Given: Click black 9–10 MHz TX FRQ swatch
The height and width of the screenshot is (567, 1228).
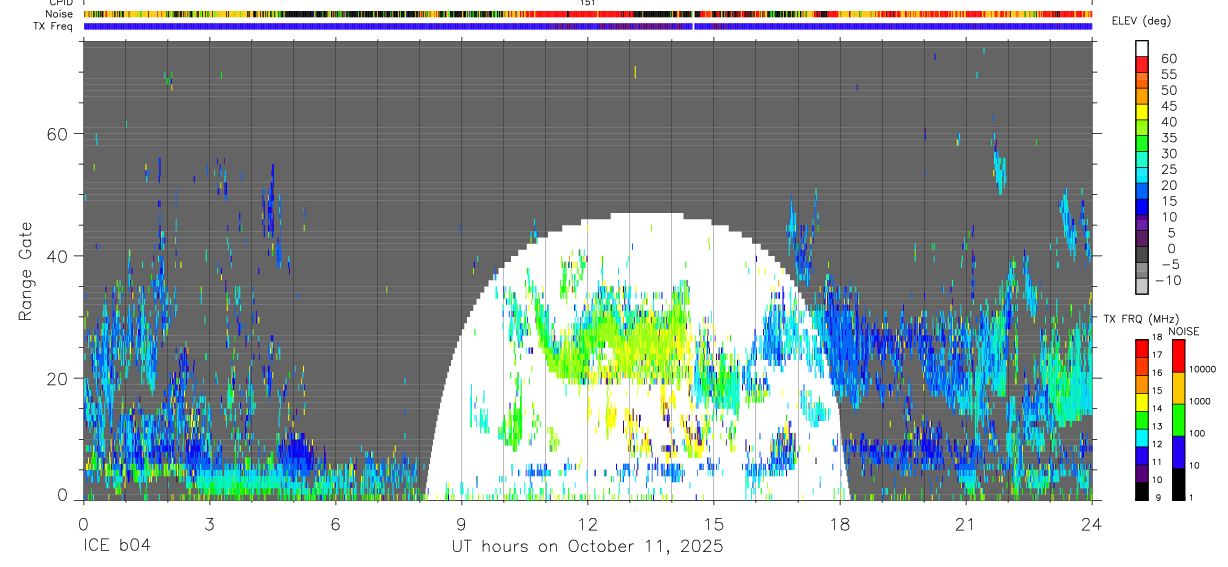Looking at the screenshot, I should coord(1142,492).
